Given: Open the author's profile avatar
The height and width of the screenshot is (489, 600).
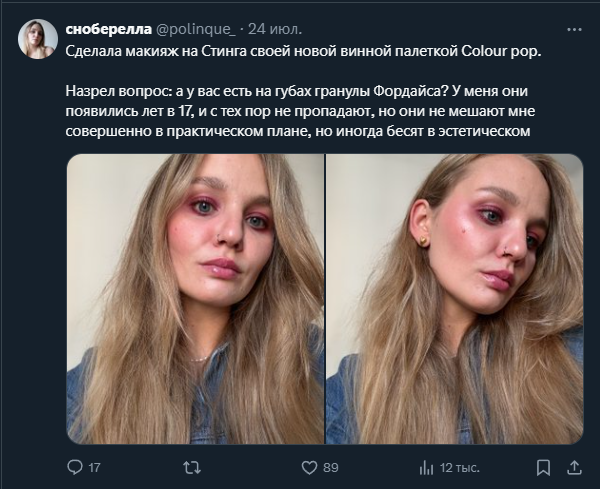Looking at the screenshot, I should (x=37, y=39).
